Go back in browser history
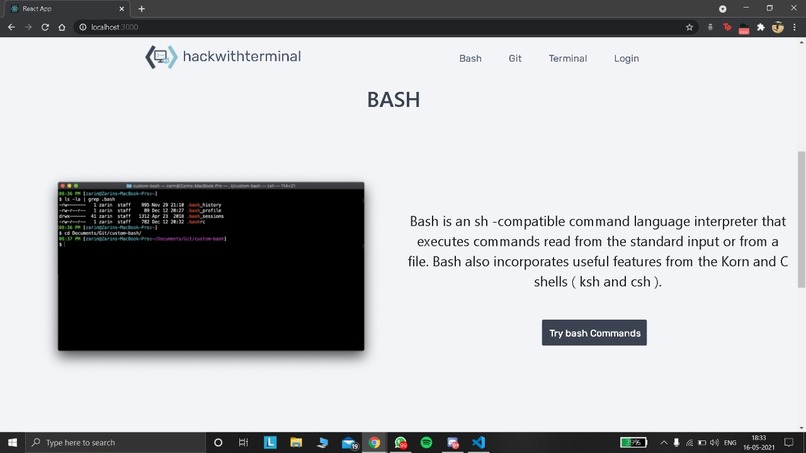 point(11,27)
